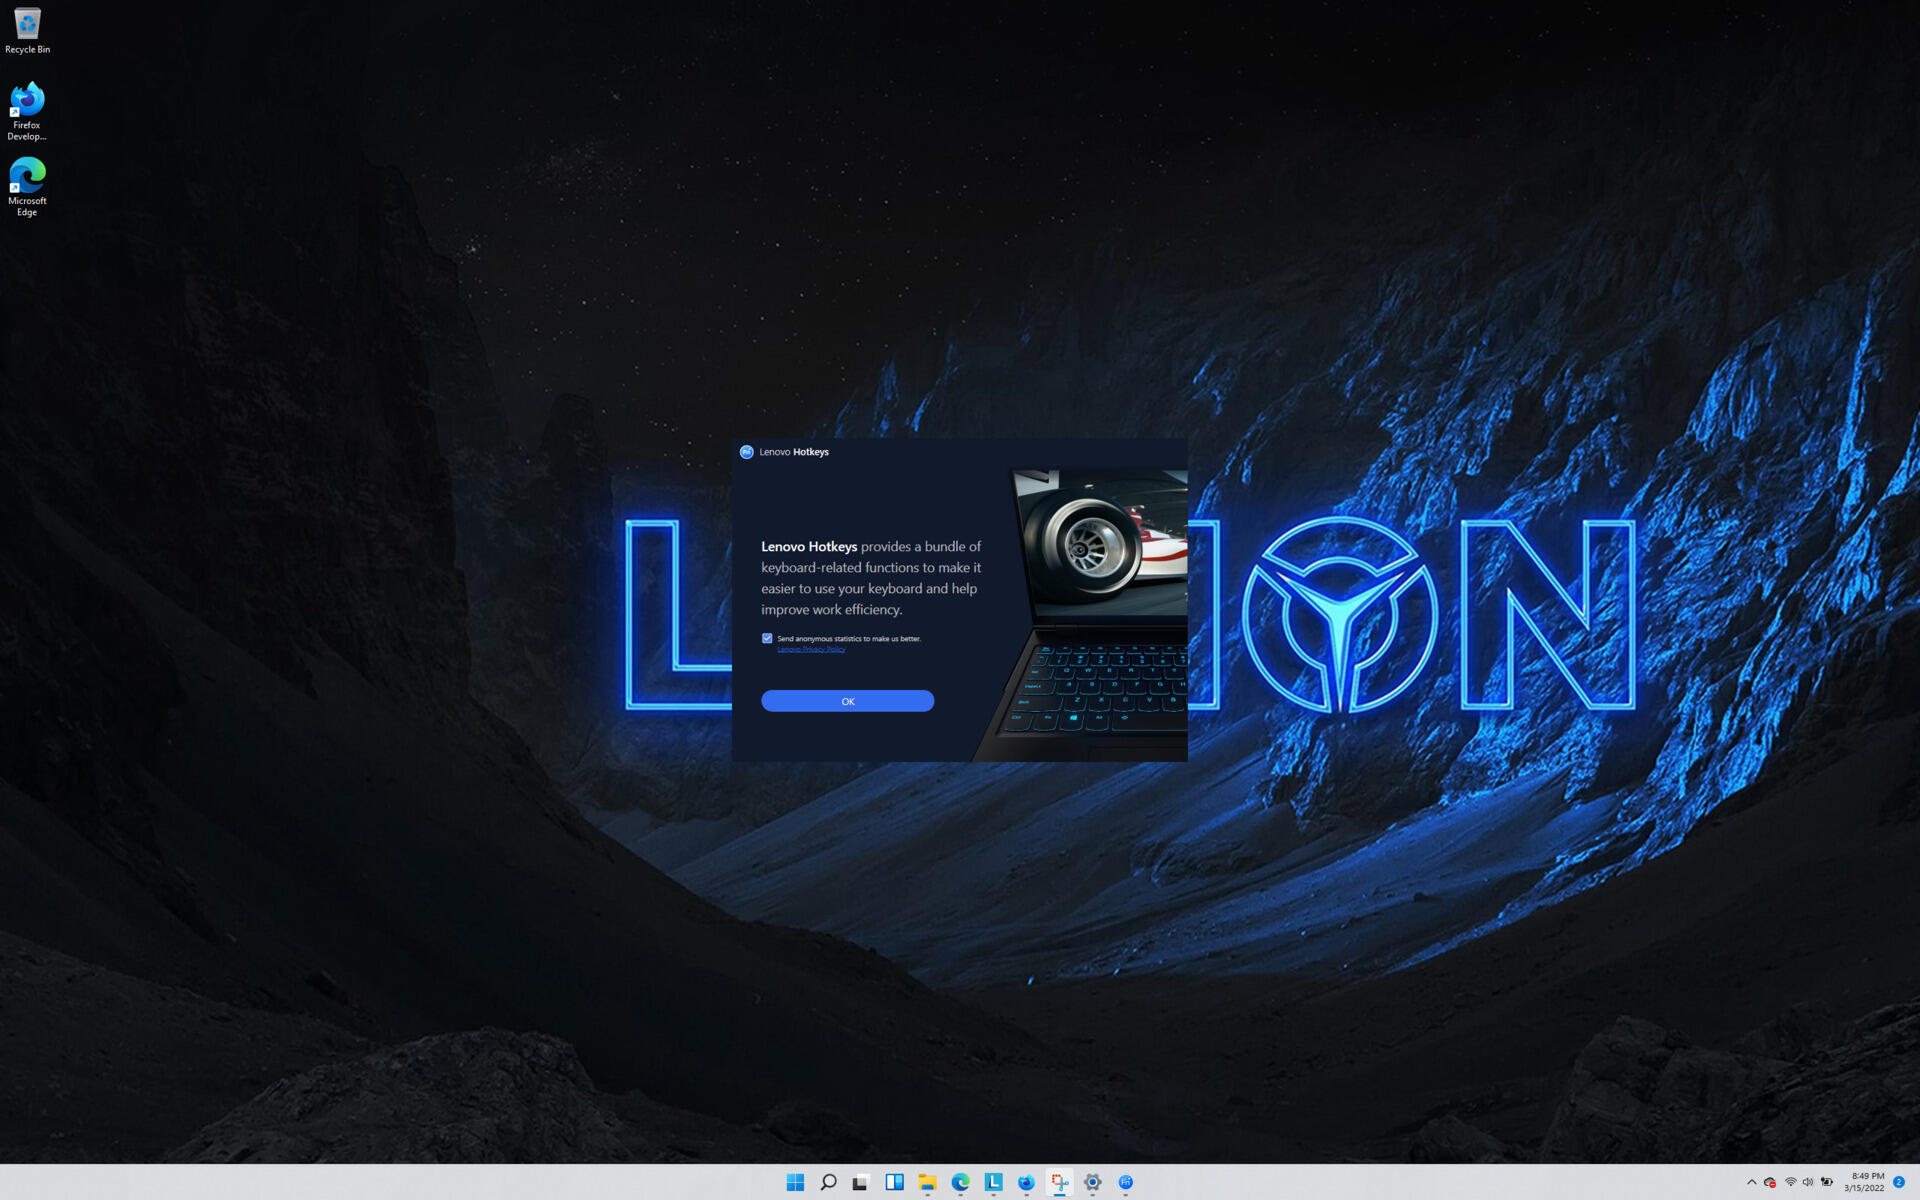Open Firefox Developer Edition from taskbar
The image size is (1920, 1200).
tap(1026, 1182)
